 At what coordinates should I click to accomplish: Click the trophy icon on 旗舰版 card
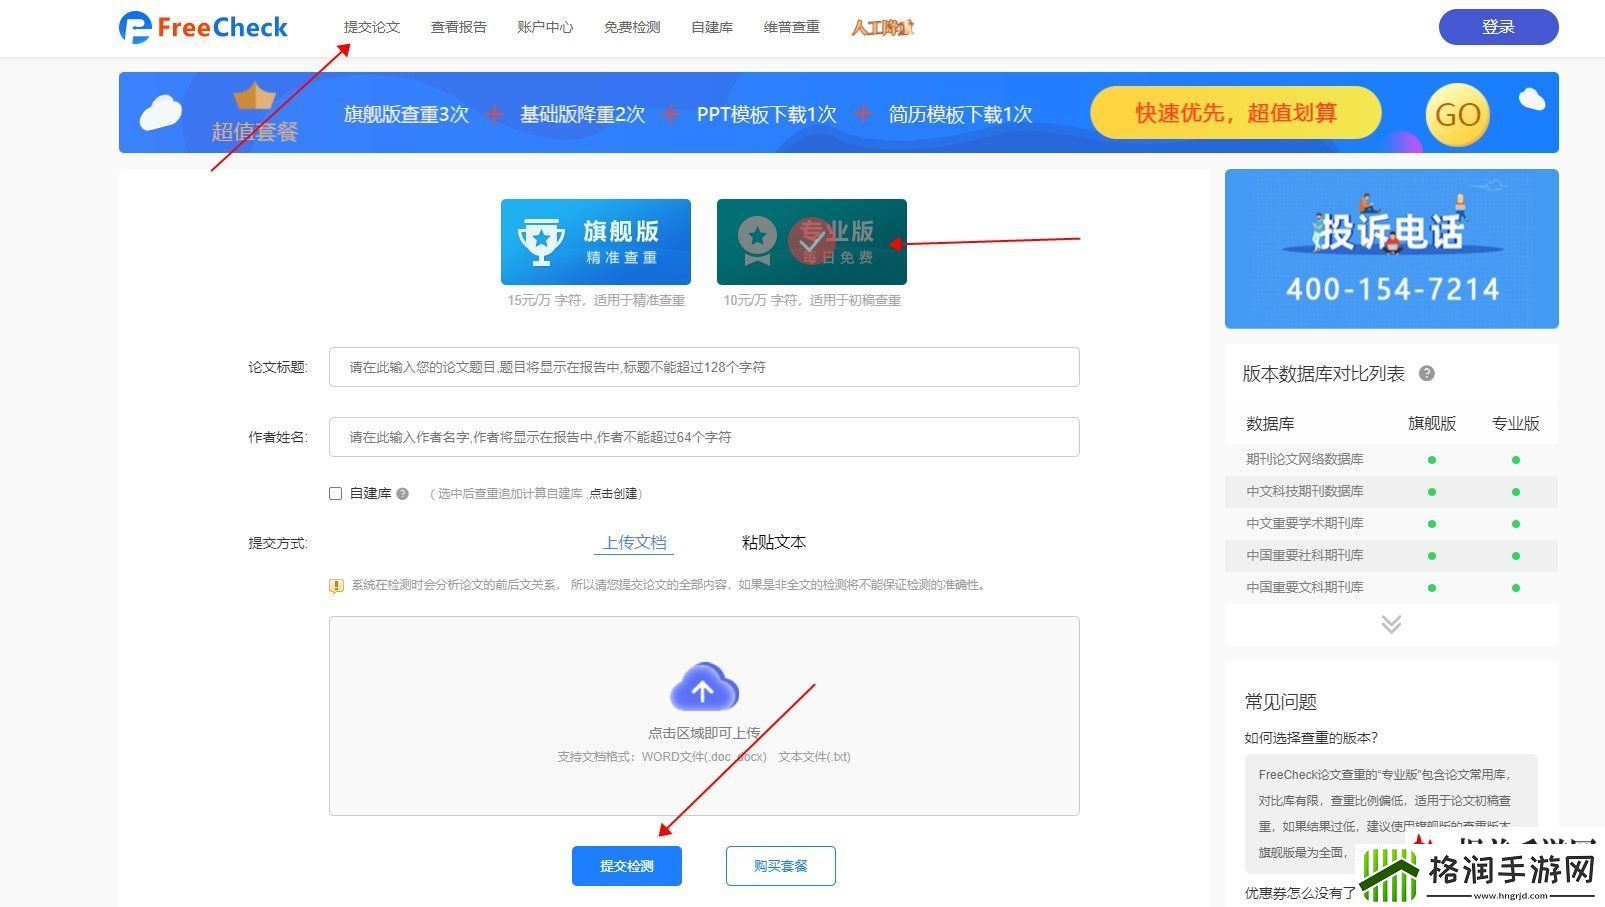coord(541,240)
